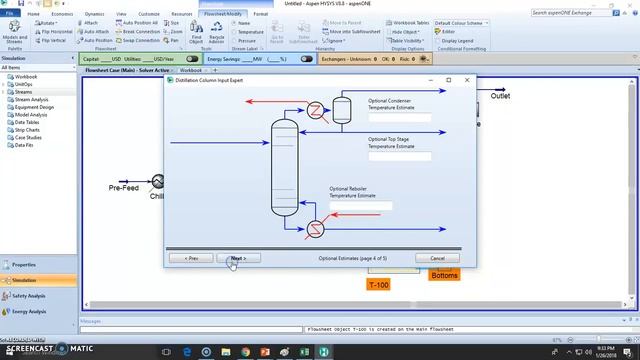Screen dimensions: 640x360
Task: Click the Optional Reboiler Temperature Estimate field
Action: tap(361, 206)
